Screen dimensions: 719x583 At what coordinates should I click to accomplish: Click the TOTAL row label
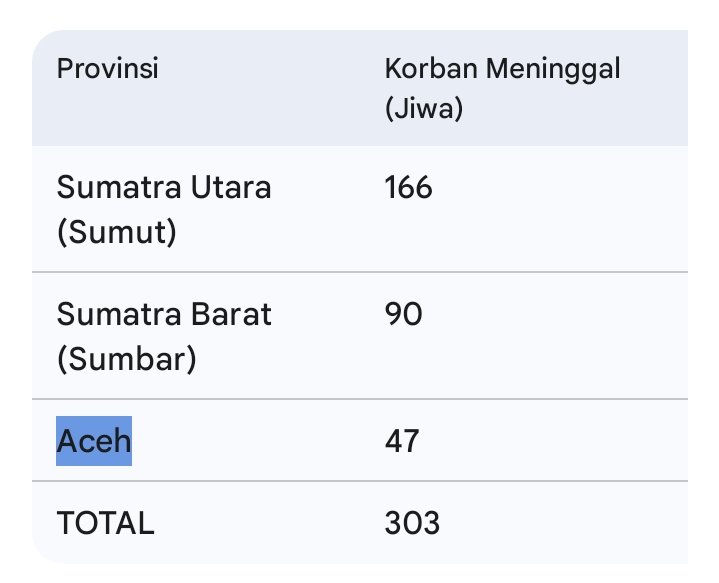(105, 523)
